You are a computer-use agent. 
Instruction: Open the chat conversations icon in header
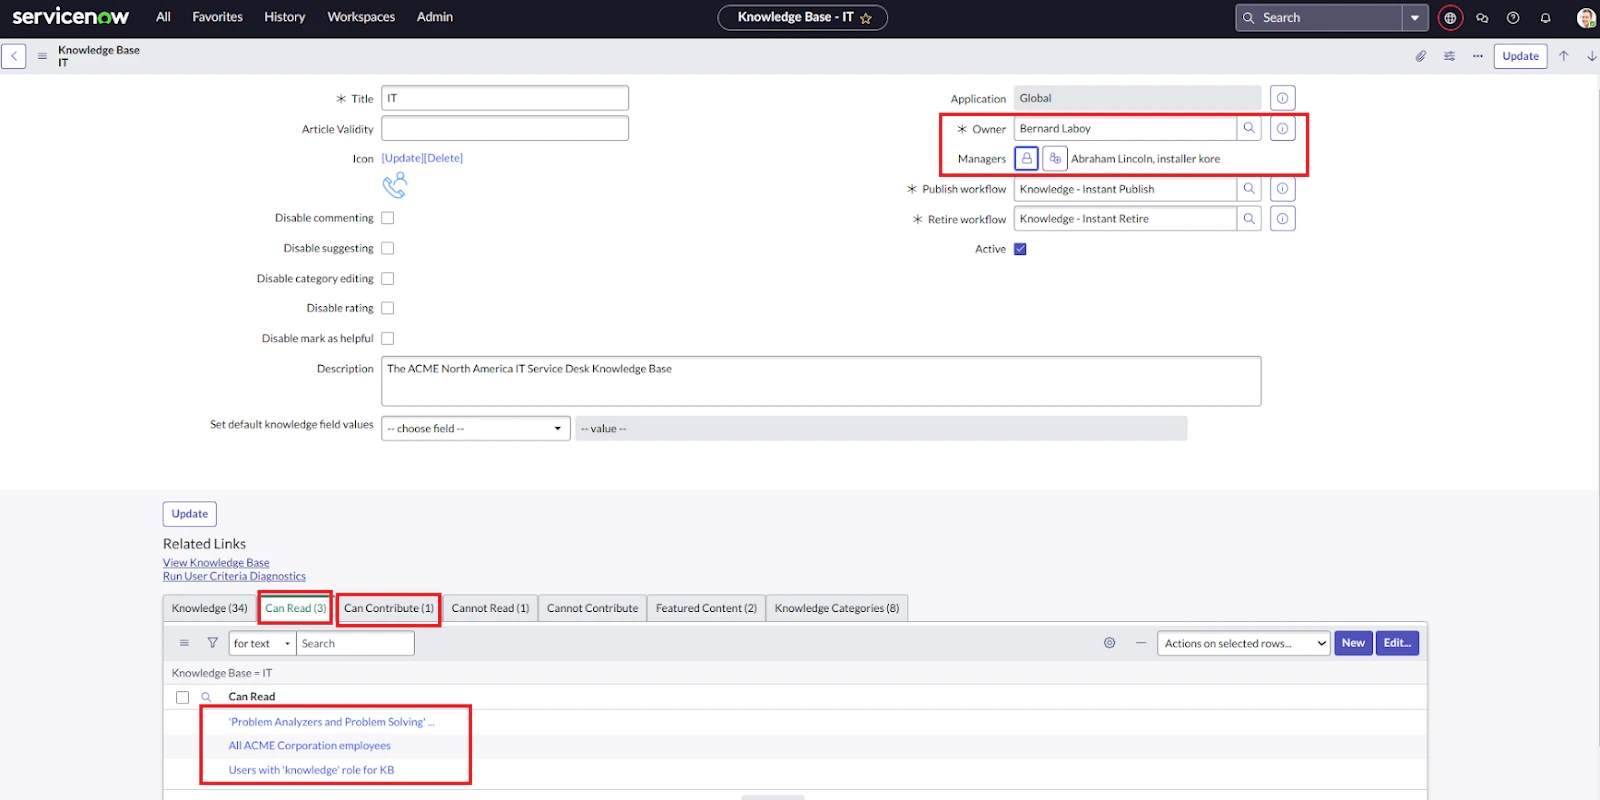(x=1482, y=18)
